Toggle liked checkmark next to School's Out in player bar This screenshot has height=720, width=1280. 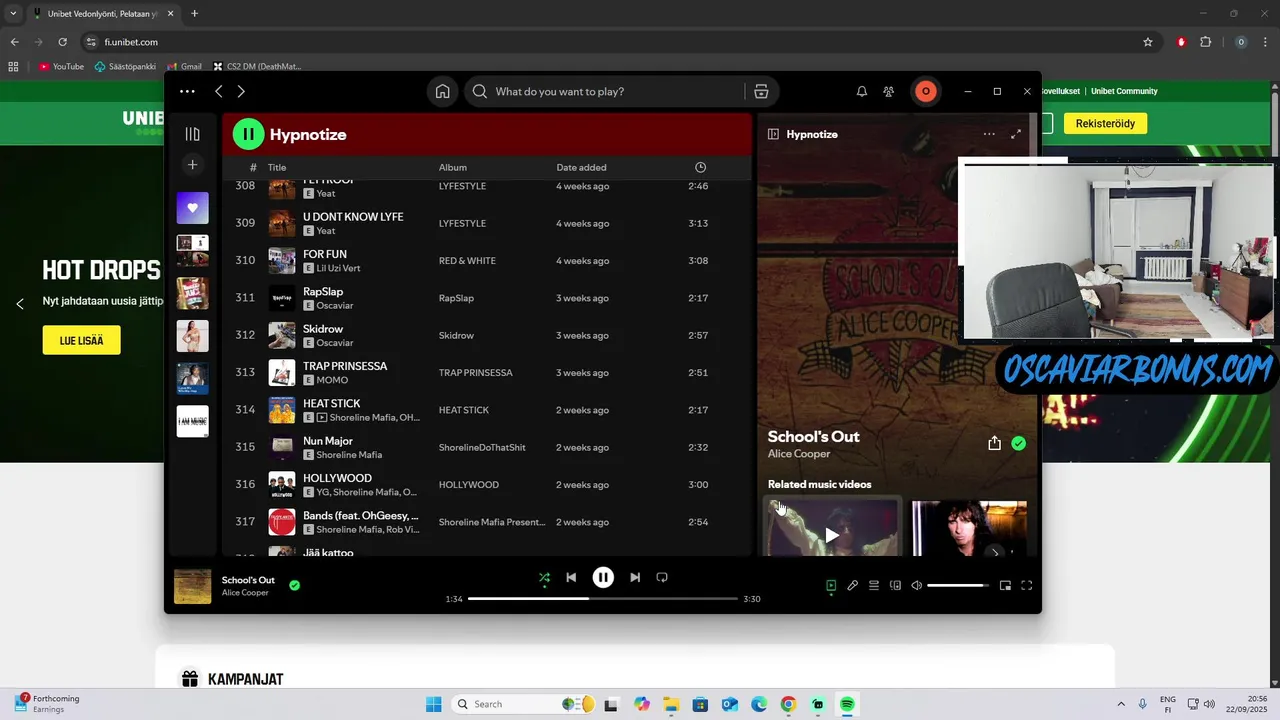click(294, 585)
